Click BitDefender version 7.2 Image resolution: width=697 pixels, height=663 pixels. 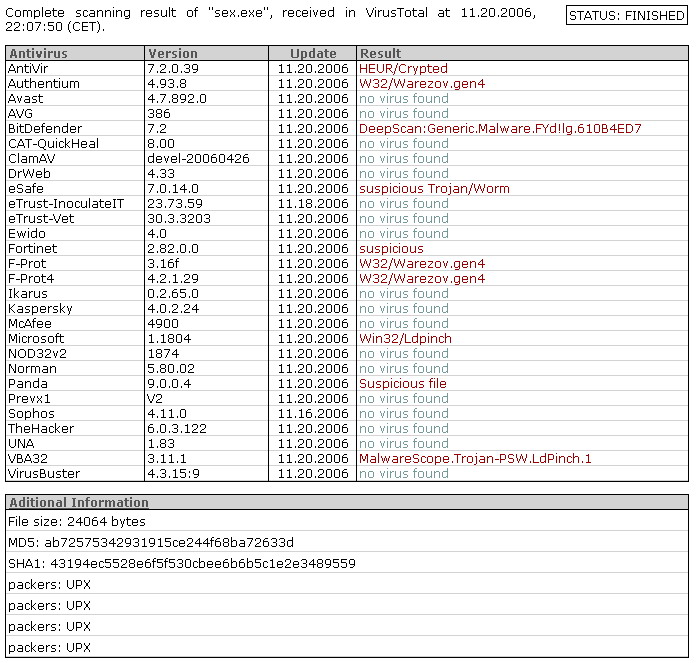tap(157, 129)
